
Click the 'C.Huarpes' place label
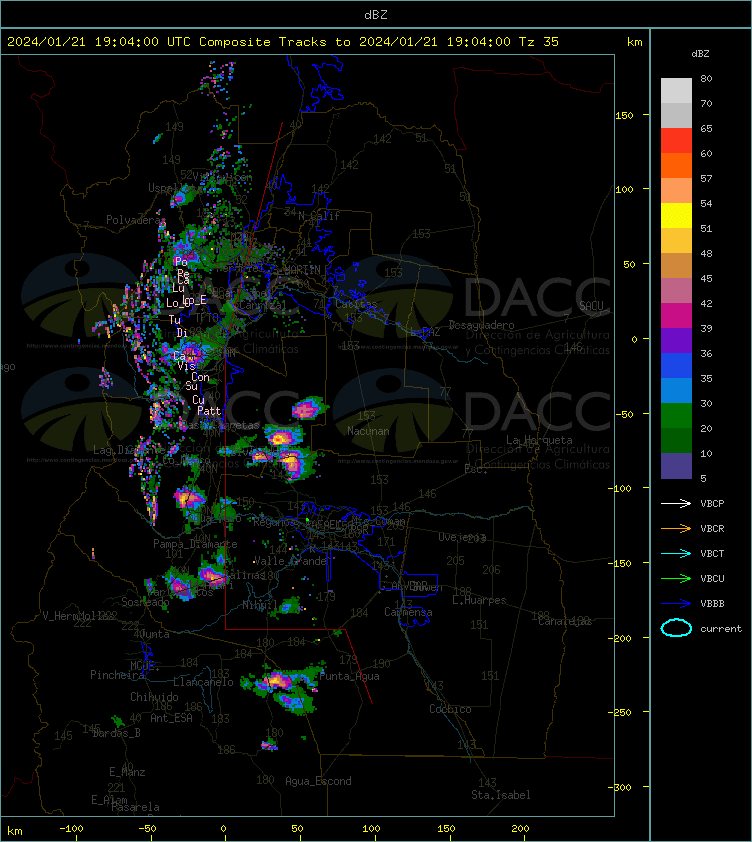tap(479, 600)
